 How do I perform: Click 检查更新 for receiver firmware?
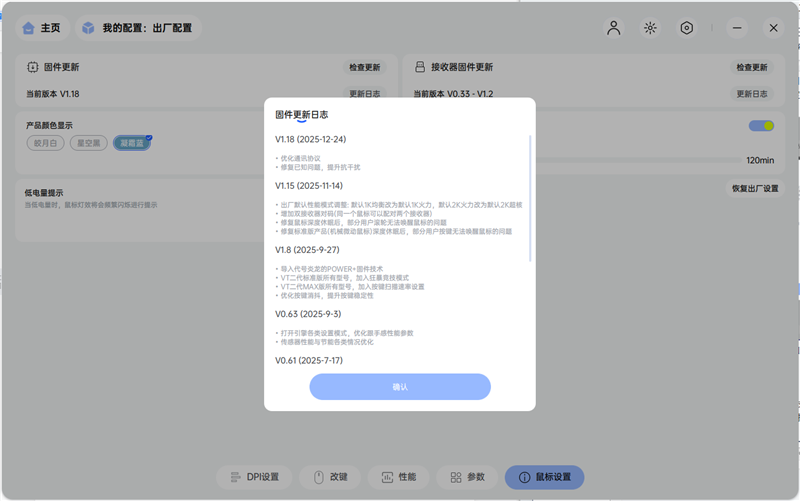coord(752,67)
